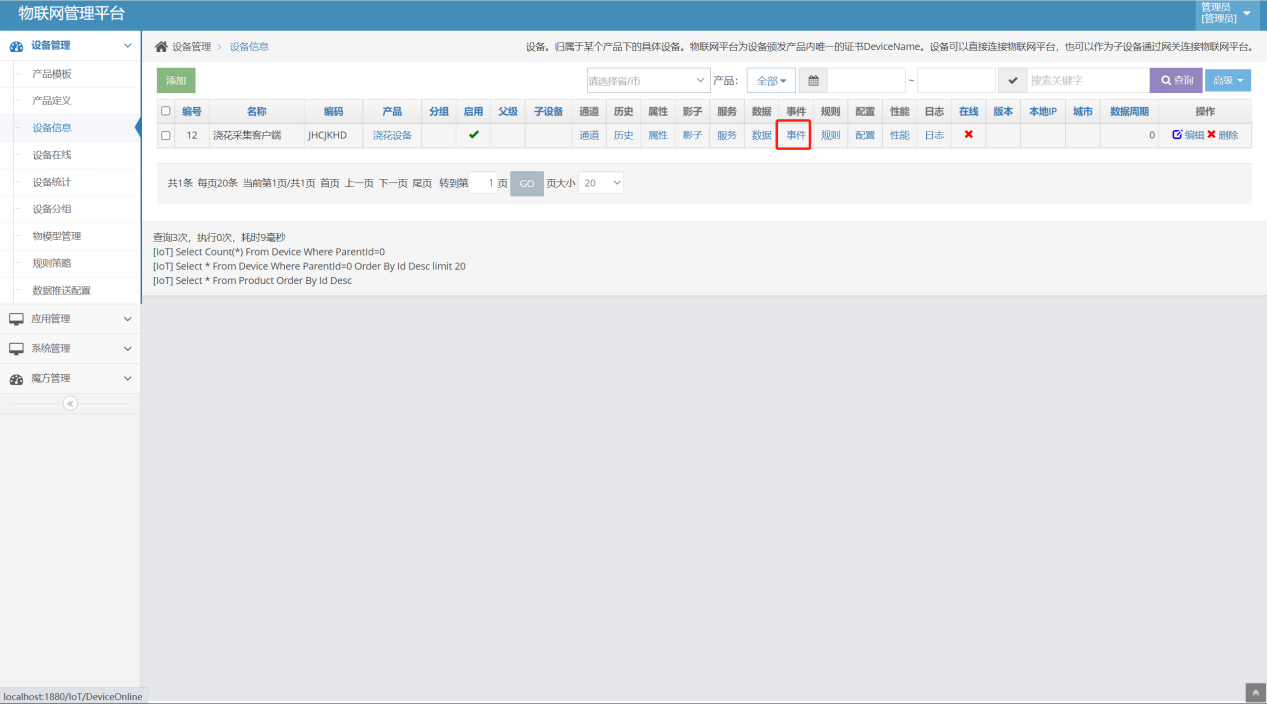
Task: Click the end date input field
Action: [x=956, y=80]
